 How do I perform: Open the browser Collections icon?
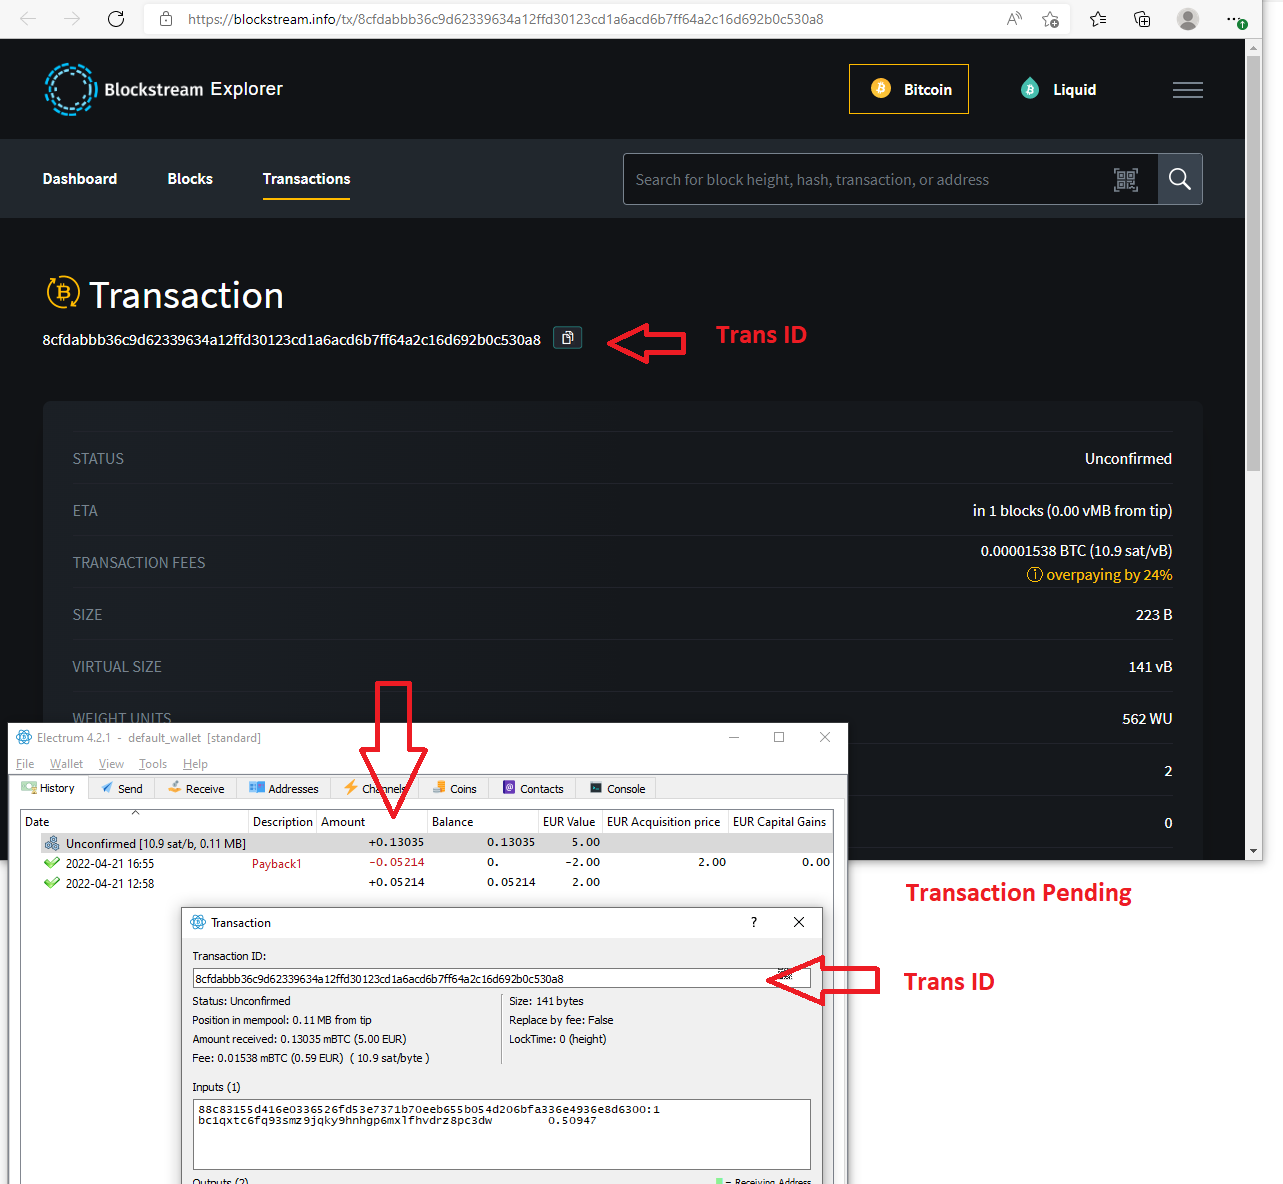tap(1142, 19)
